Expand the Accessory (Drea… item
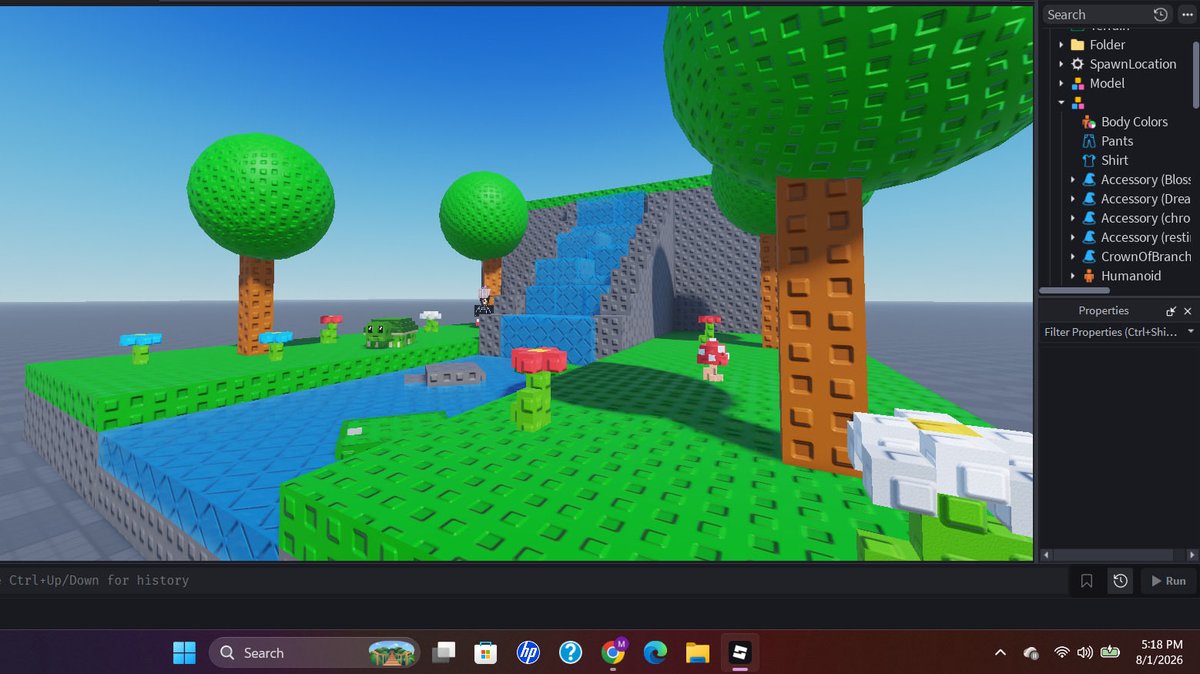Viewport: 1200px width, 674px height. pyautogui.click(x=1073, y=199)
